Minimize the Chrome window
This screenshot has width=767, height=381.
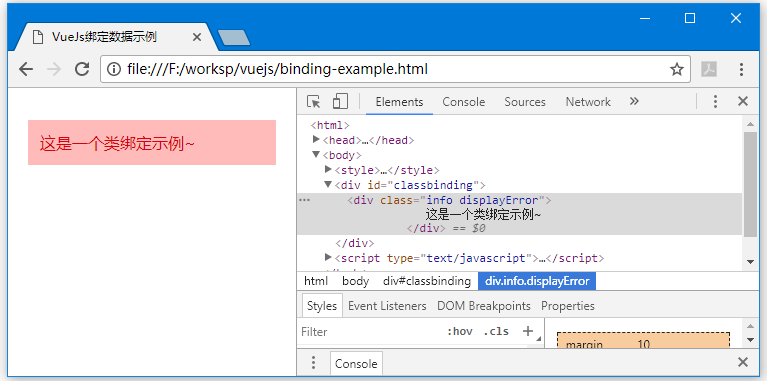click(x=645, y=19)
